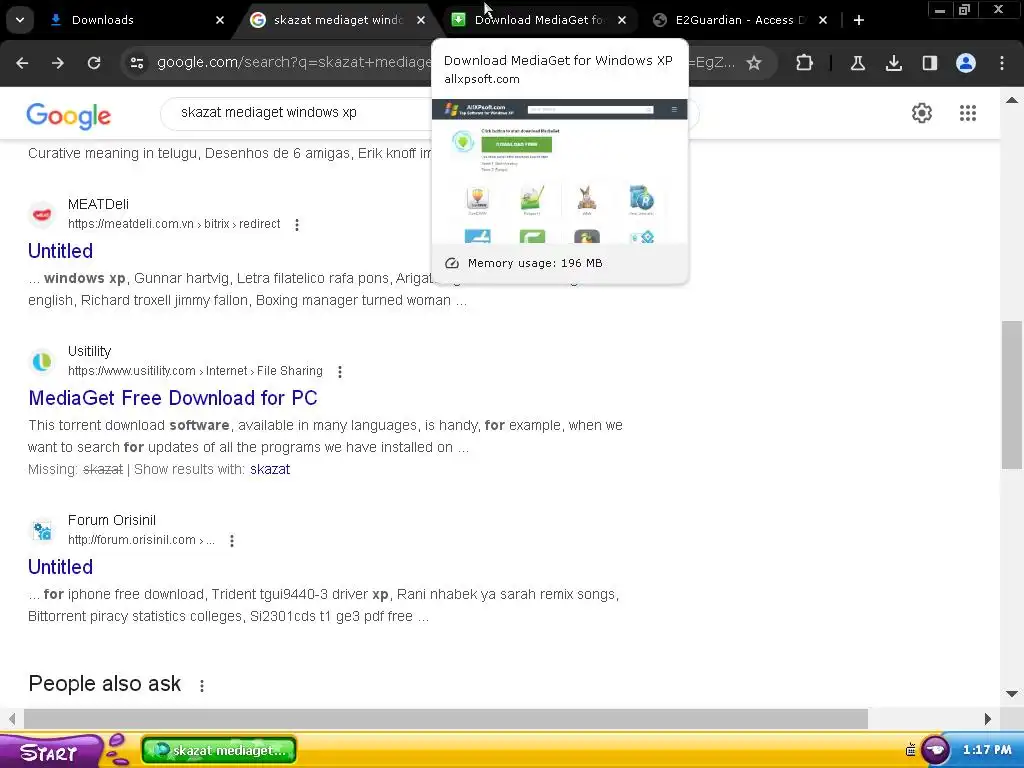
Task: Click the MEATDeli site favicon
Action: (x=42, y=214)
